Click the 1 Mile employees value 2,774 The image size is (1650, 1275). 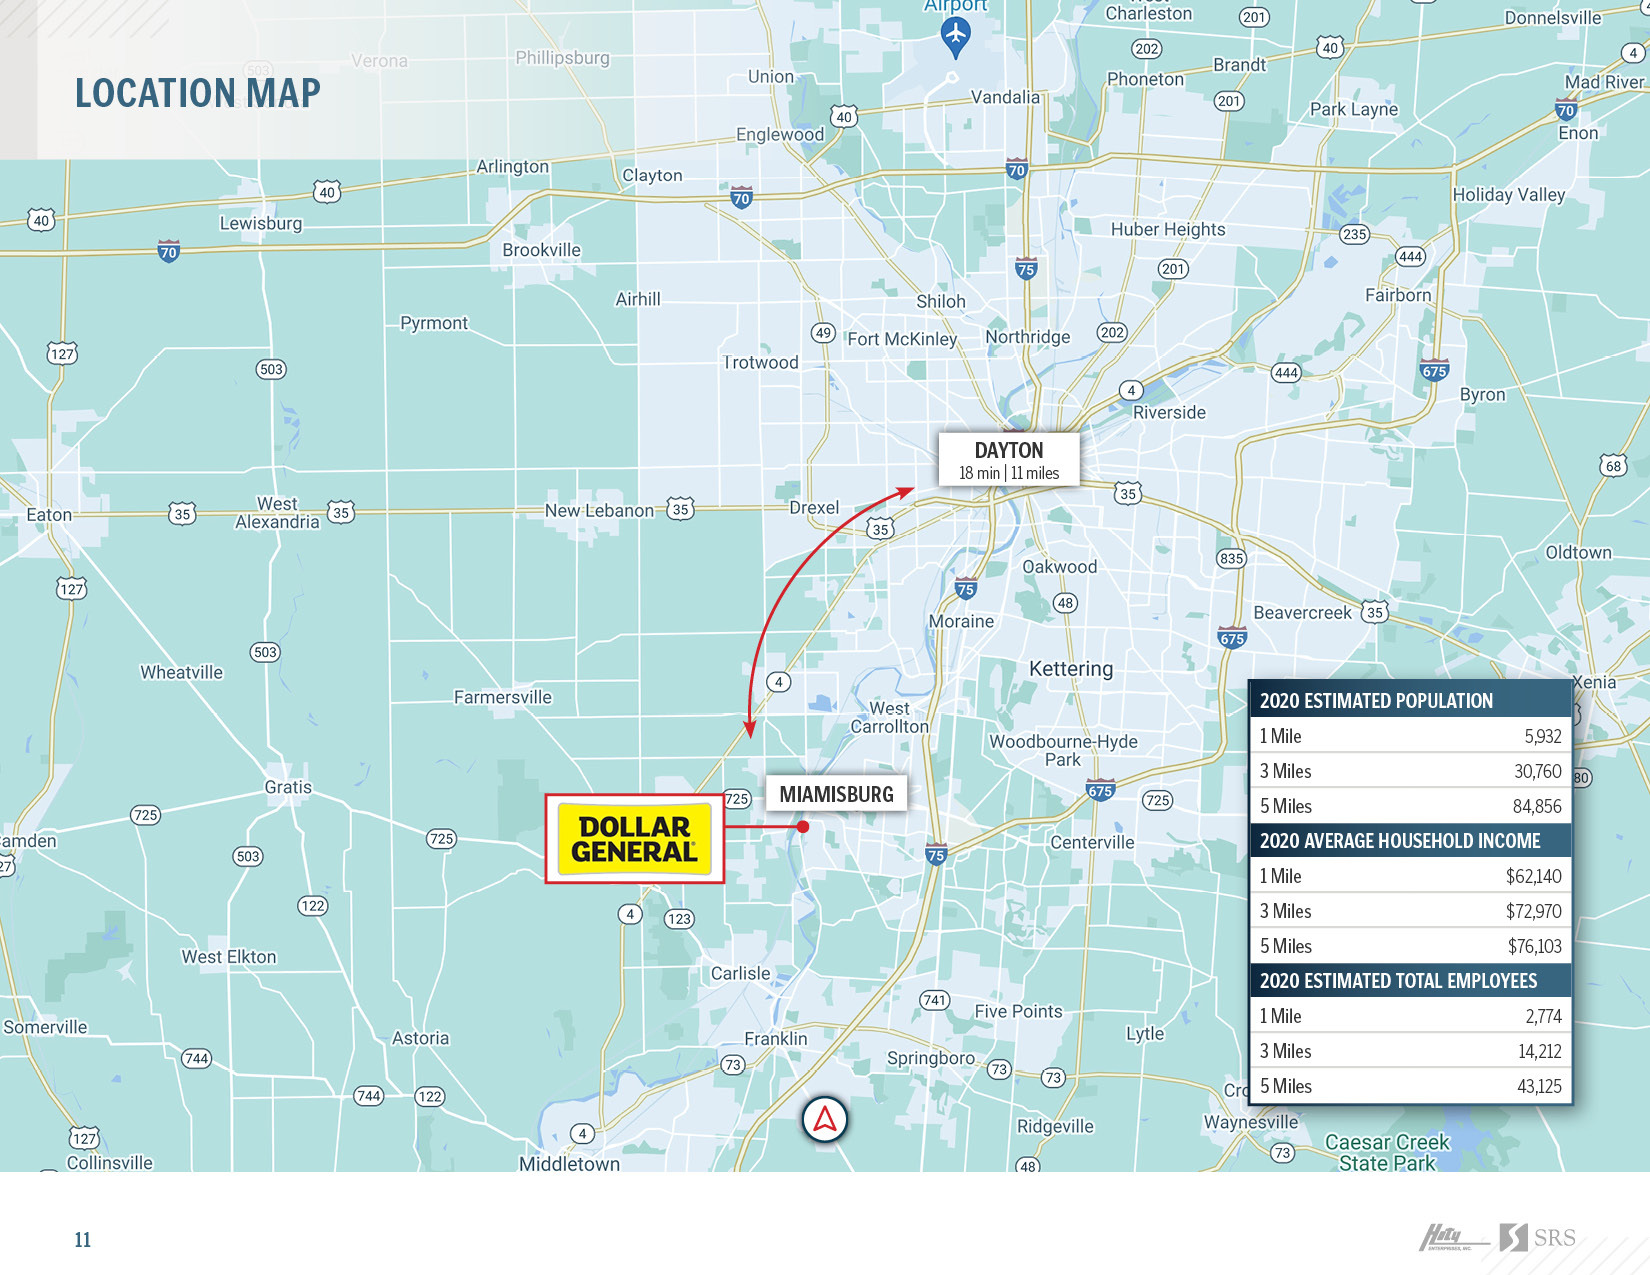click(x=1543, y=1016)
